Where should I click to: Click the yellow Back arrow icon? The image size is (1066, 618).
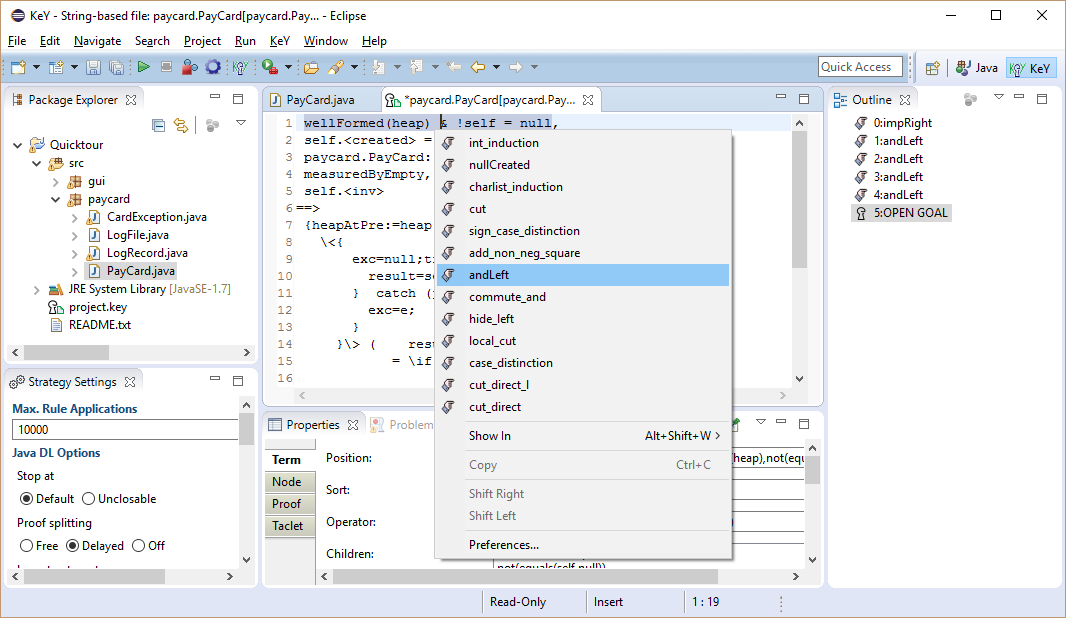point(478,67)
